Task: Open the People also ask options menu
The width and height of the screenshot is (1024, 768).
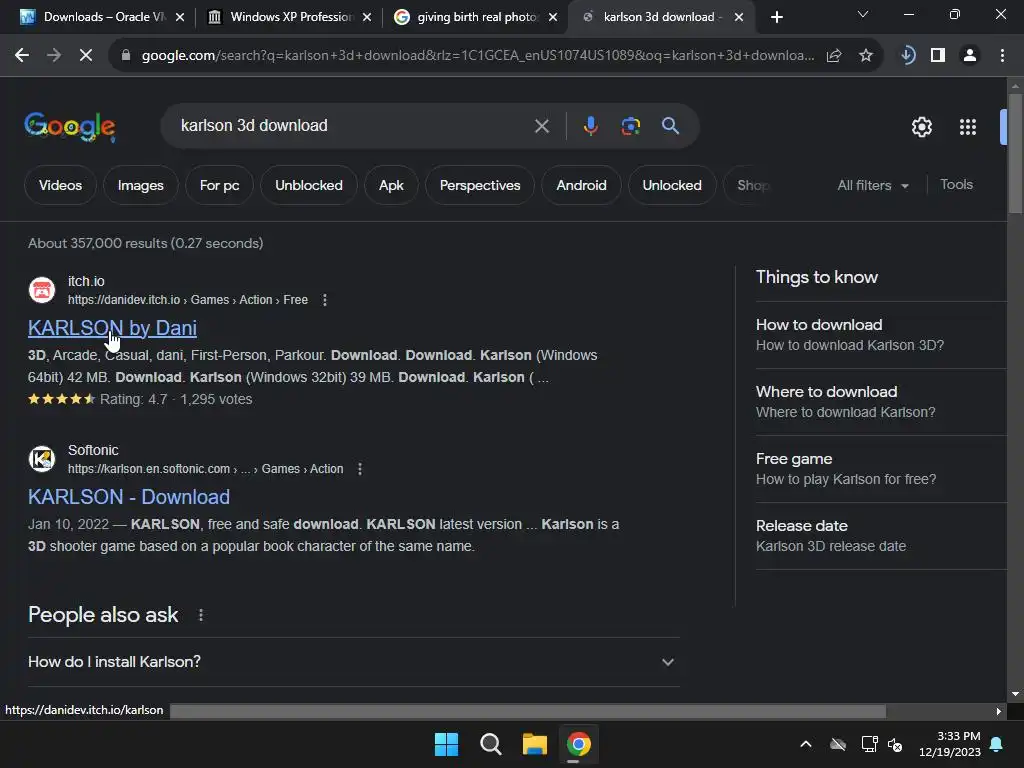Action: click(200, 615)
